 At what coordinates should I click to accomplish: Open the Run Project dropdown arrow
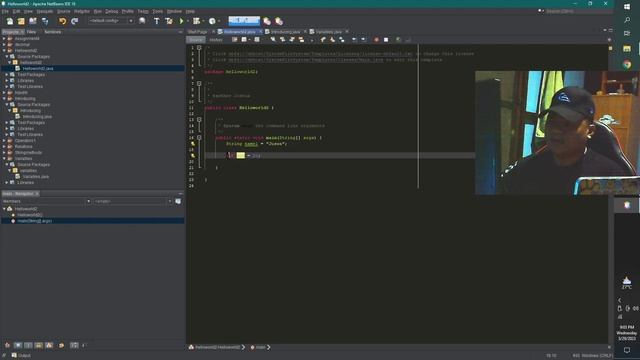tap(188, 21)
